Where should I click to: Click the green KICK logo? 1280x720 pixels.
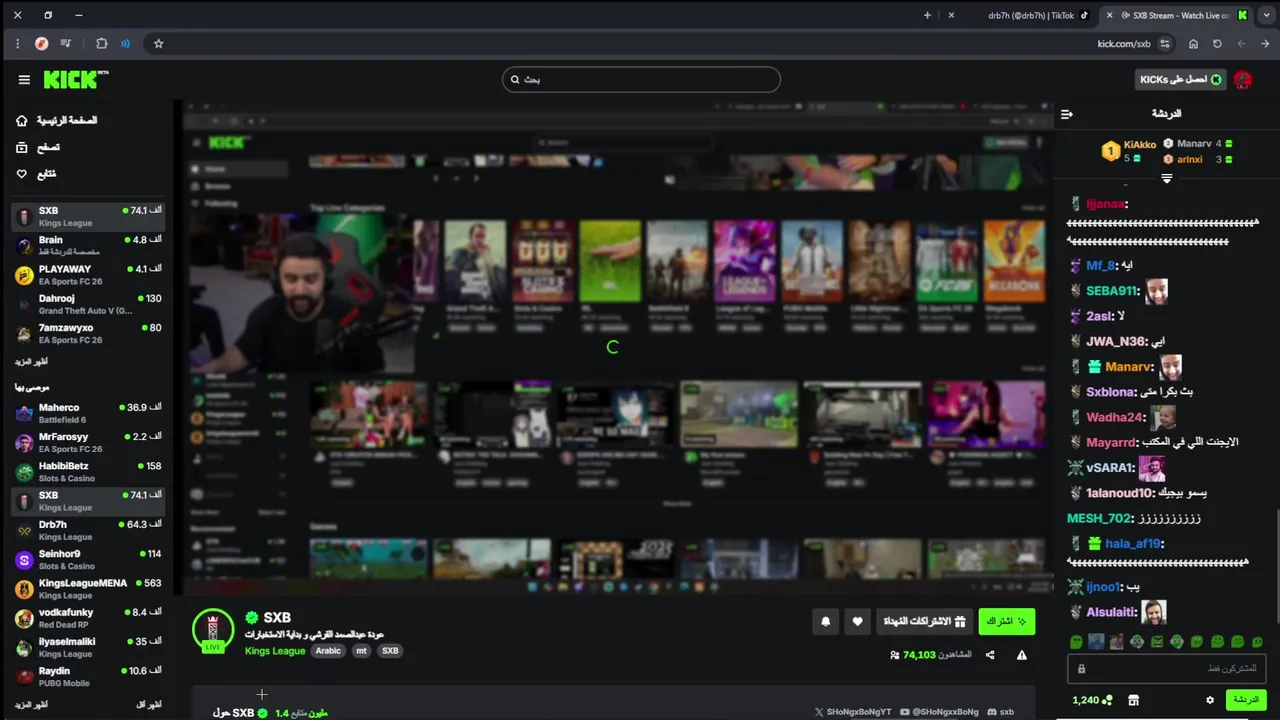[x=75, y=80]
